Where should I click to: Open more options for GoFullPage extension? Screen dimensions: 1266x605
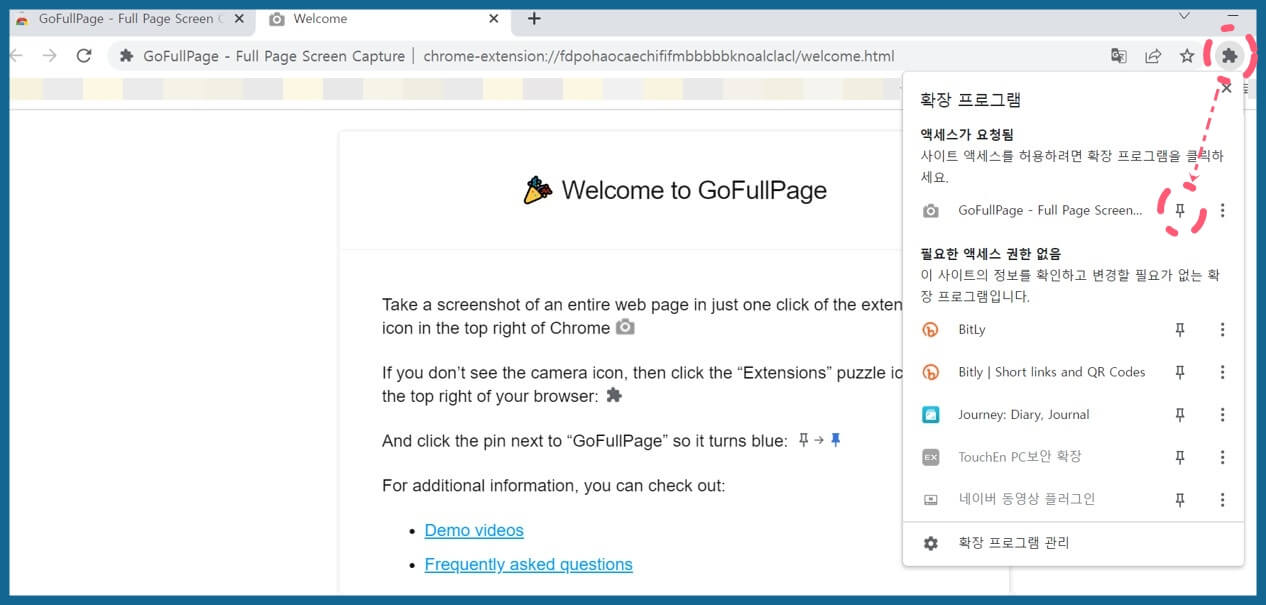[x=1222, y=211]
